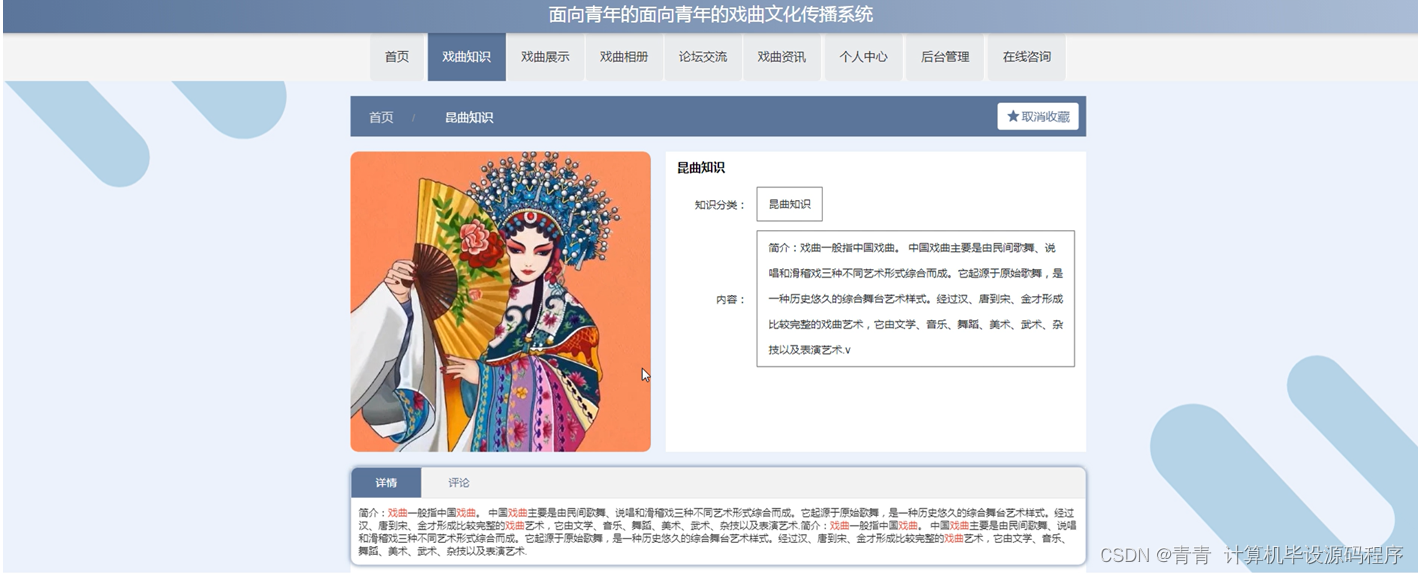
Task: Open 后台管理 in the navigation bar
Action: 945,57
